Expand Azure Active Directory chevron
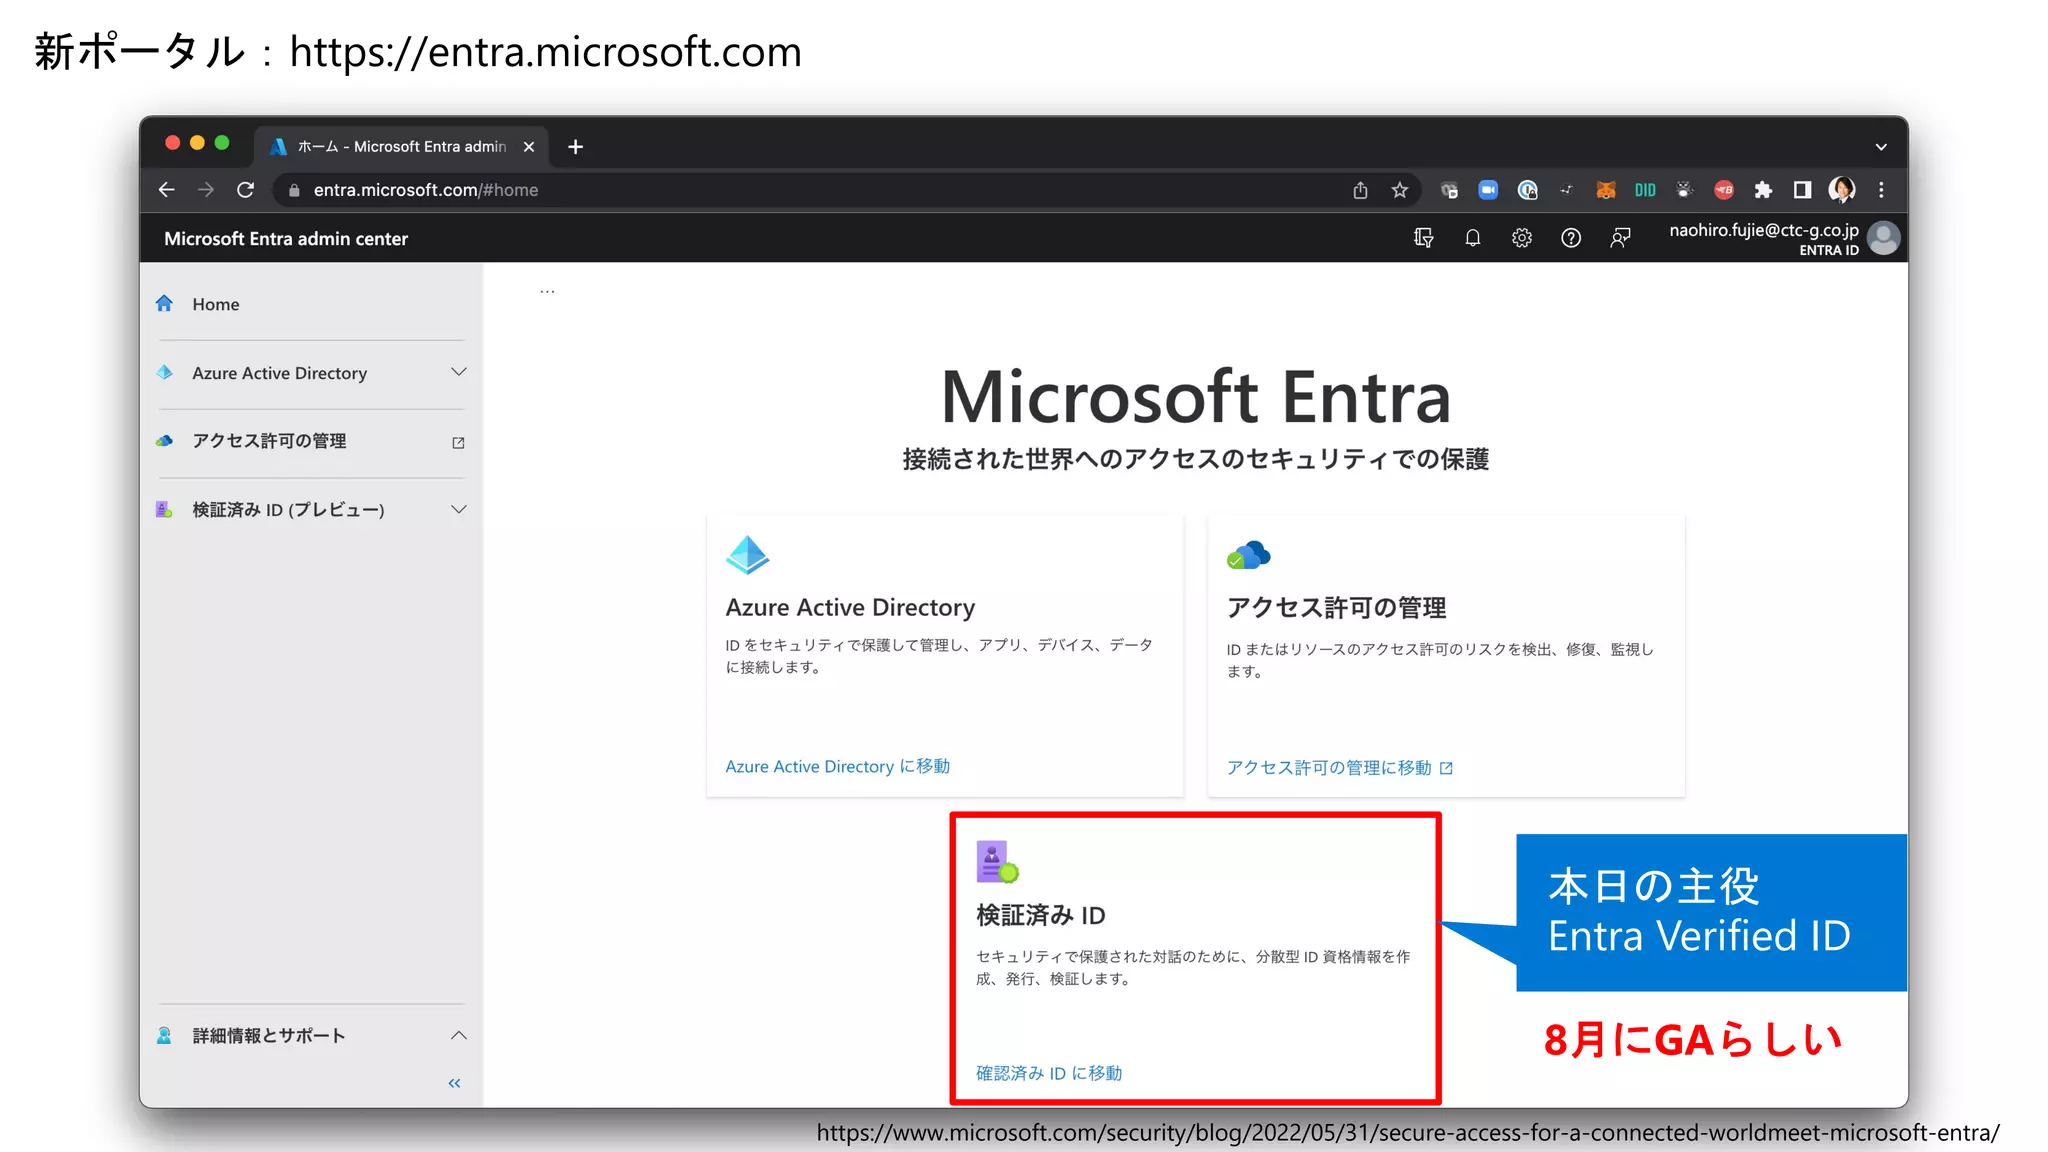This screenshot has width=2048, height=1152. click(x=459, y=372)
